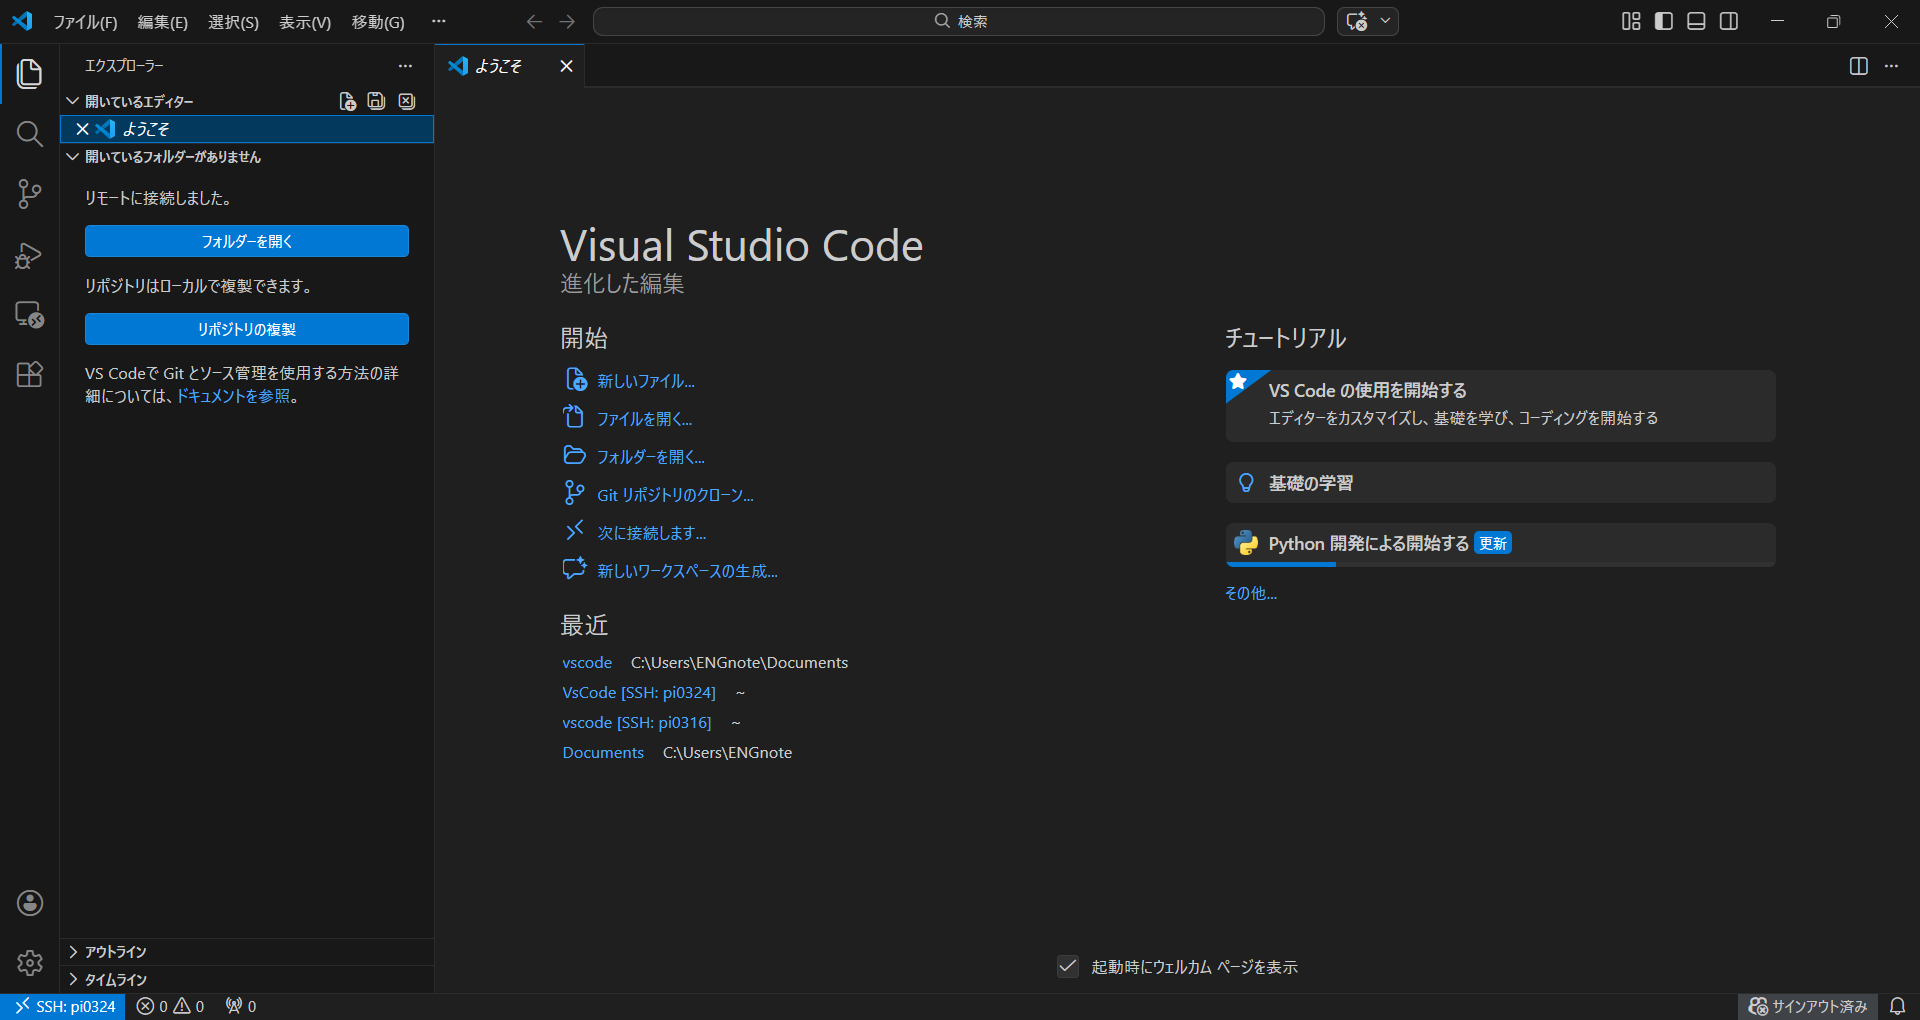Screen dimensions: 1920x1020
Task: Toggle the bottom panel visibility
Action: tap(1696, 21)
